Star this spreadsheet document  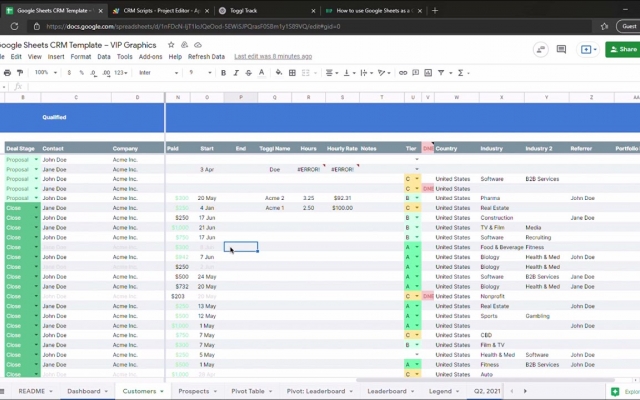point(171,45)
